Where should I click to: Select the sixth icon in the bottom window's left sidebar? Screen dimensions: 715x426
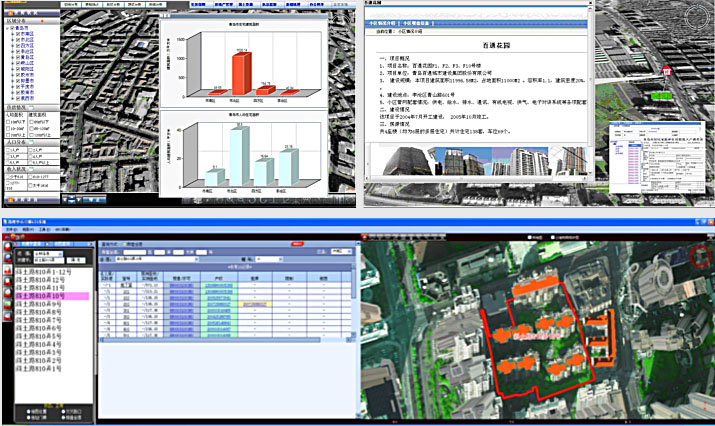point(8,305)
